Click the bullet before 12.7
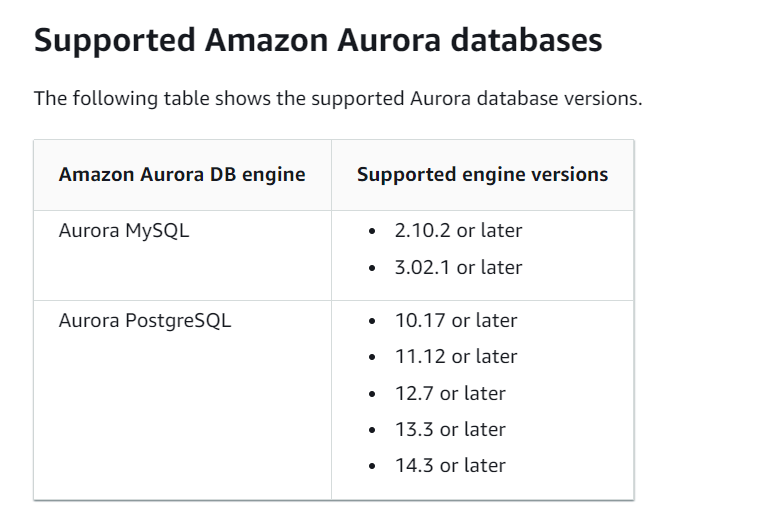The width and height of the screenshot is (776, 531). pyautogui.click(x=372, y=394)
